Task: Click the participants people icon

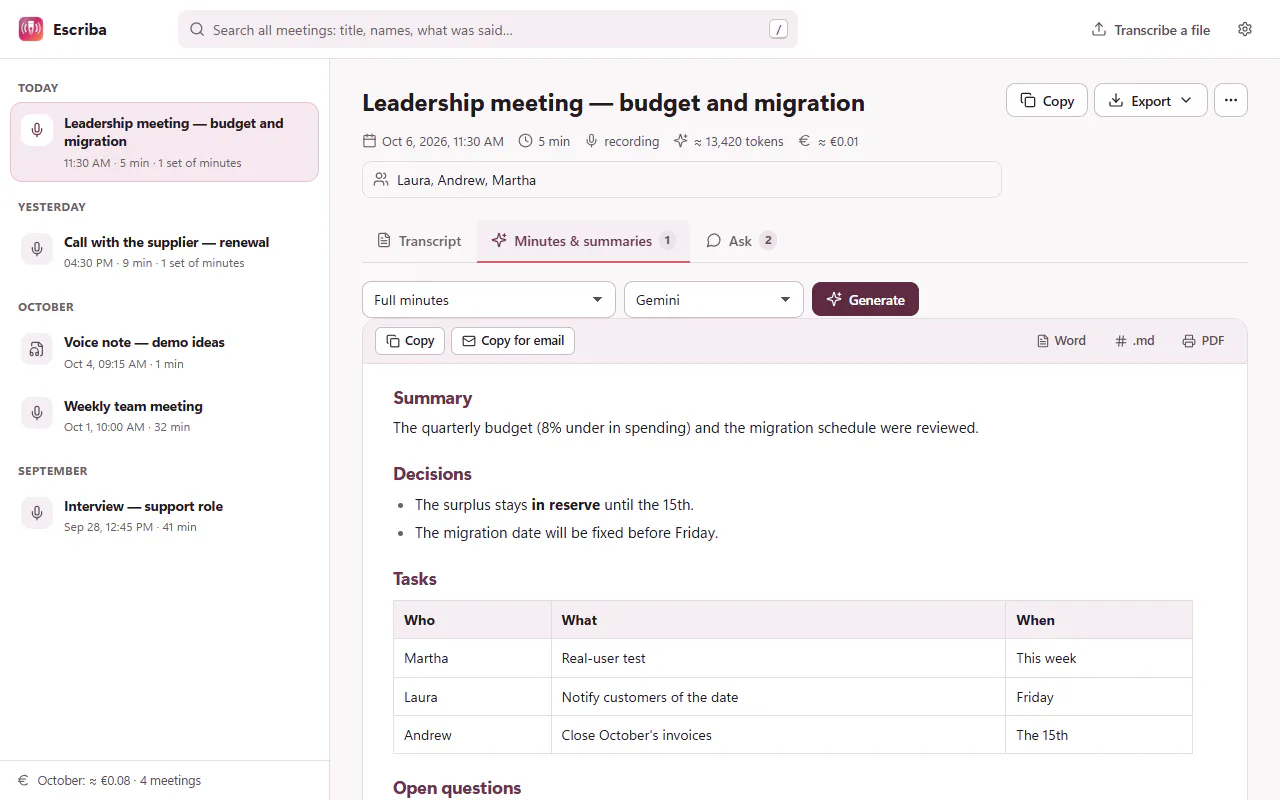Action: [x=381, y=180]
